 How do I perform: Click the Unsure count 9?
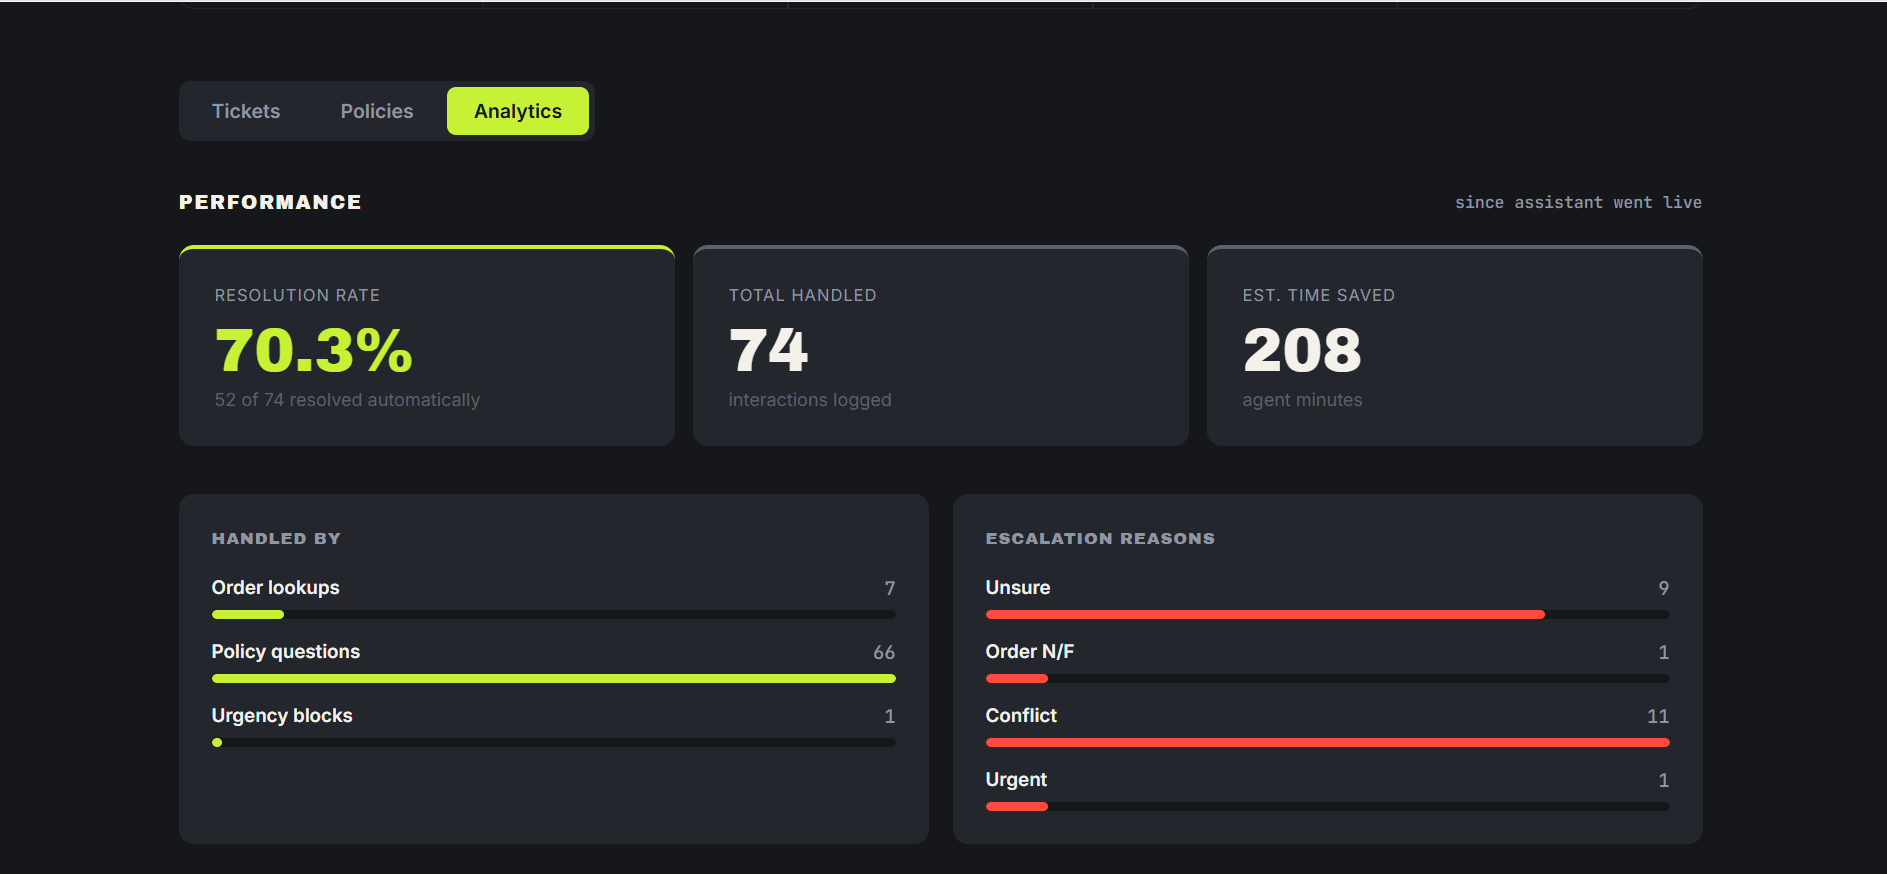[x=1664, y=588]
